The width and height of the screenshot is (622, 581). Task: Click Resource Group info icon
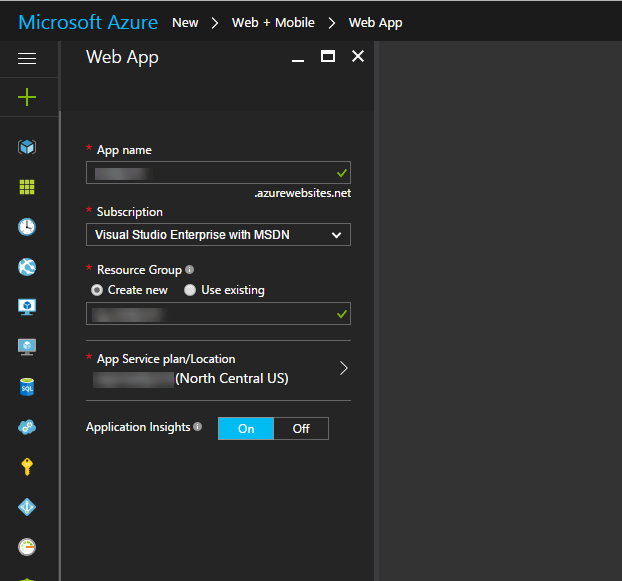click(x=190, y=270)
